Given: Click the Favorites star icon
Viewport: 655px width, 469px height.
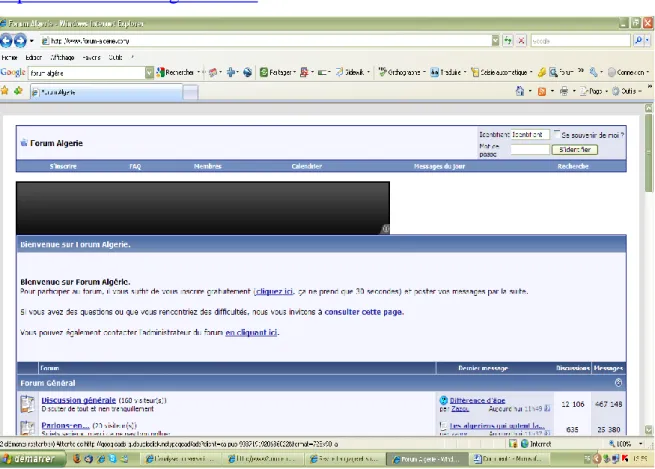Looking at the screenshot, I should click(x=5, y=90).
